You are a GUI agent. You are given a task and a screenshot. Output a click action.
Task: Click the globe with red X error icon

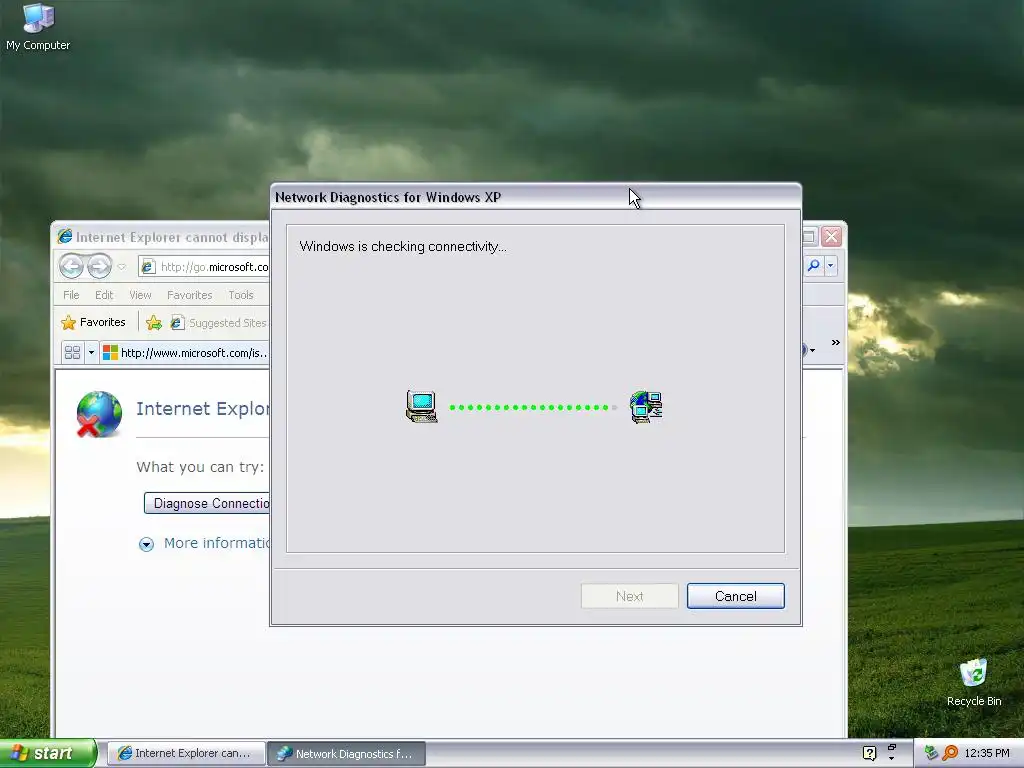coord(99,414)
